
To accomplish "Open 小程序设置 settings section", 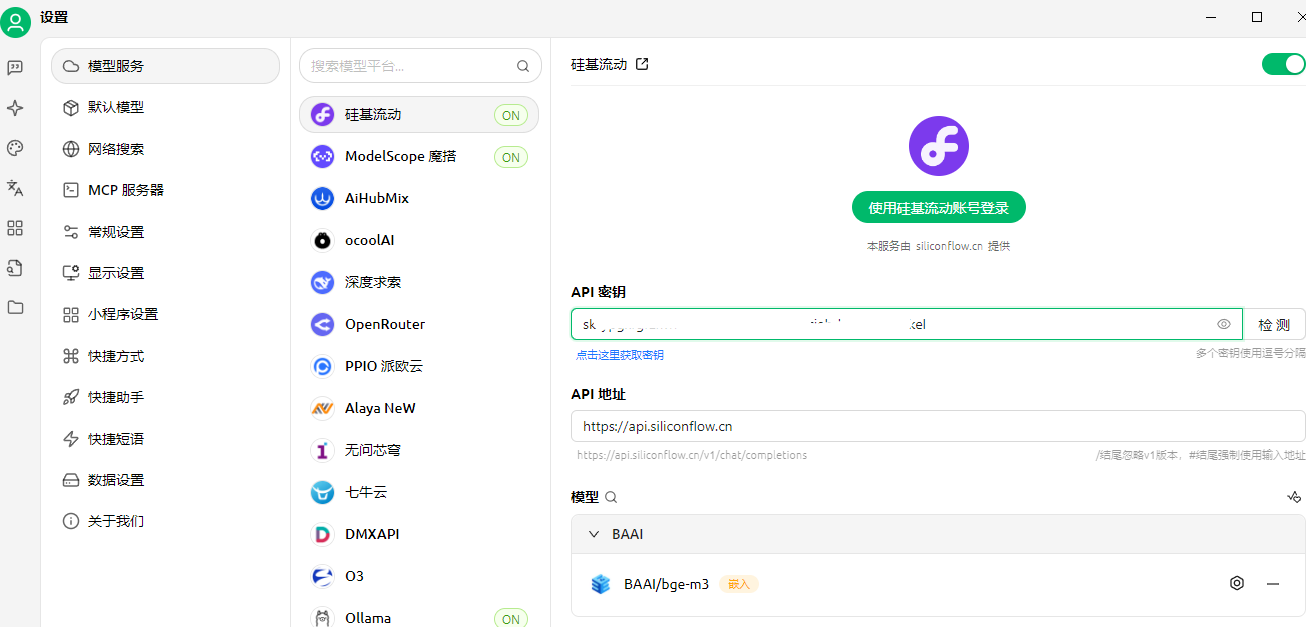I will point(165,314).
